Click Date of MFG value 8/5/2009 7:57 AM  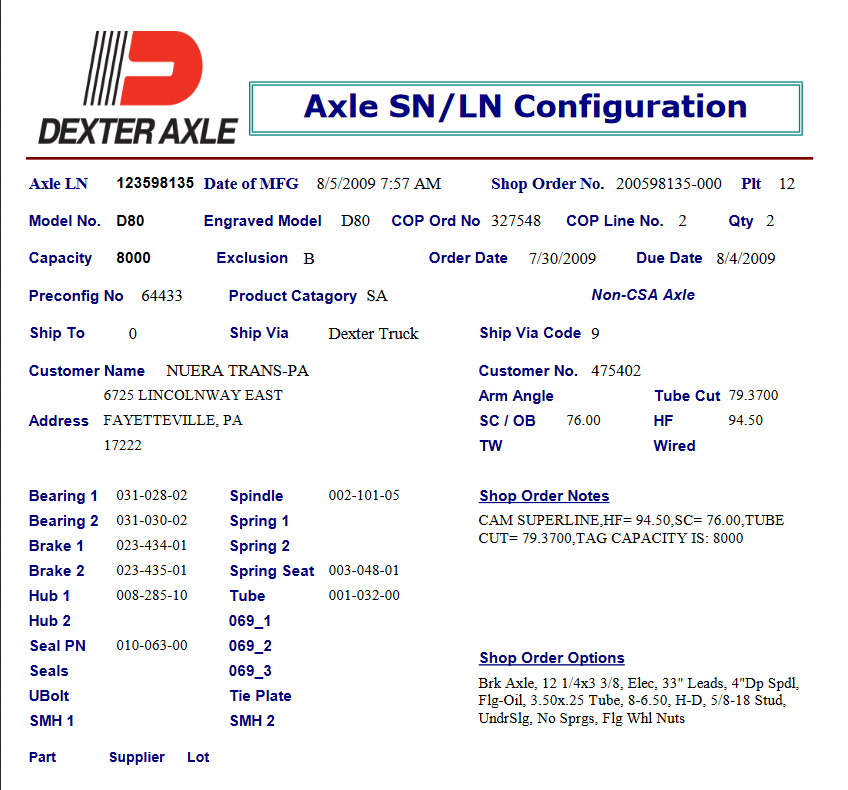(379, 184)
